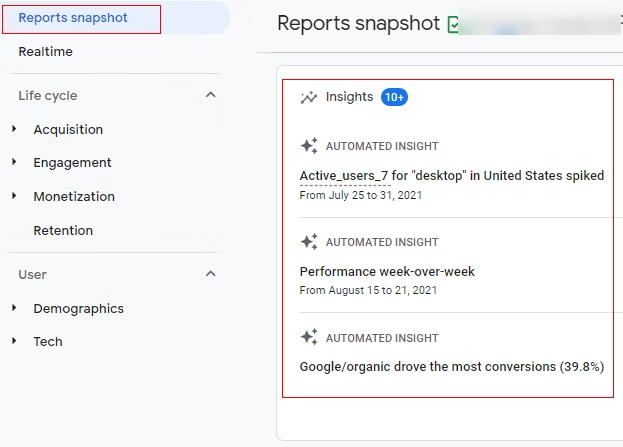Click sparkle icon above Google/organic insight
The image size is (623, 447).
[309, 338]
